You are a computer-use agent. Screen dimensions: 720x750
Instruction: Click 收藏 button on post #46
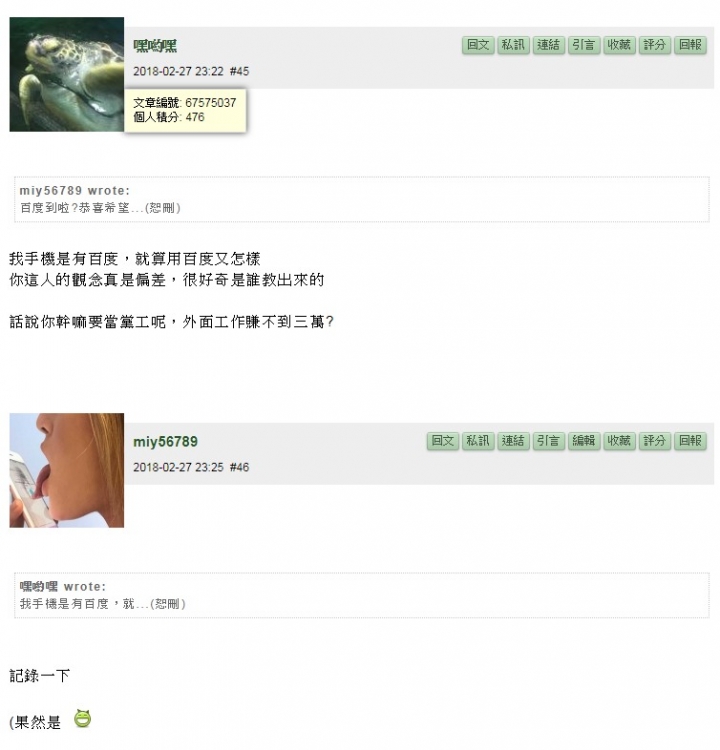pyautogui.click(x=620, y=441)
